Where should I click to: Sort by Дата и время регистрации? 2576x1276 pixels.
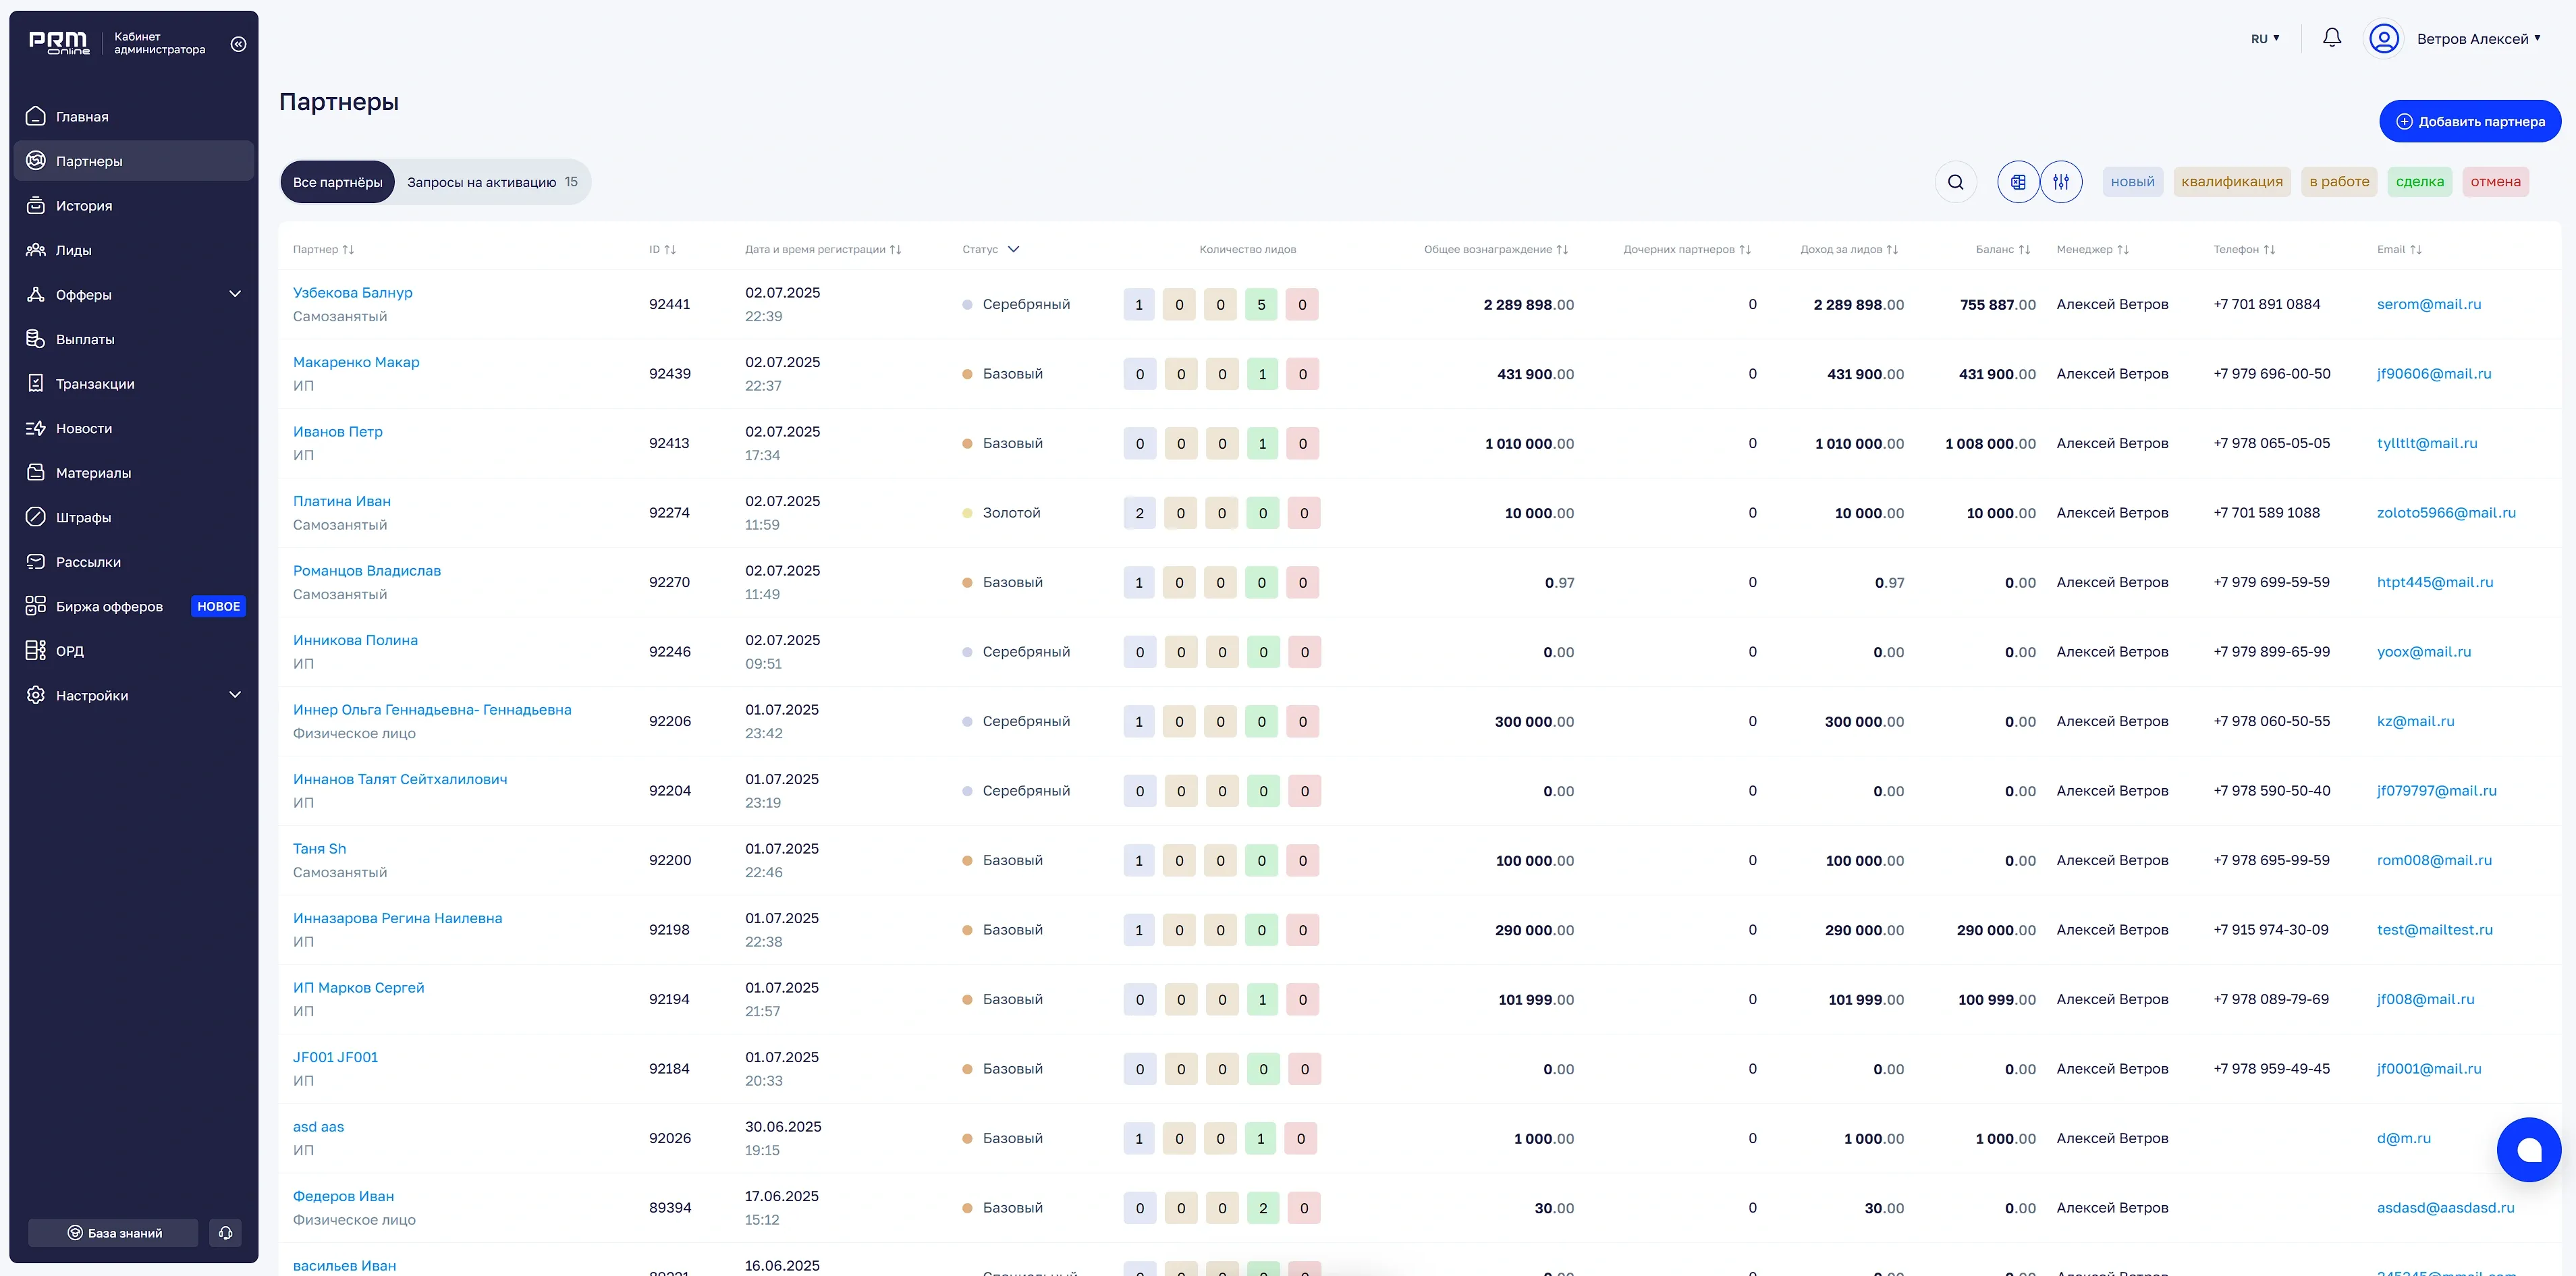point(895,249)
